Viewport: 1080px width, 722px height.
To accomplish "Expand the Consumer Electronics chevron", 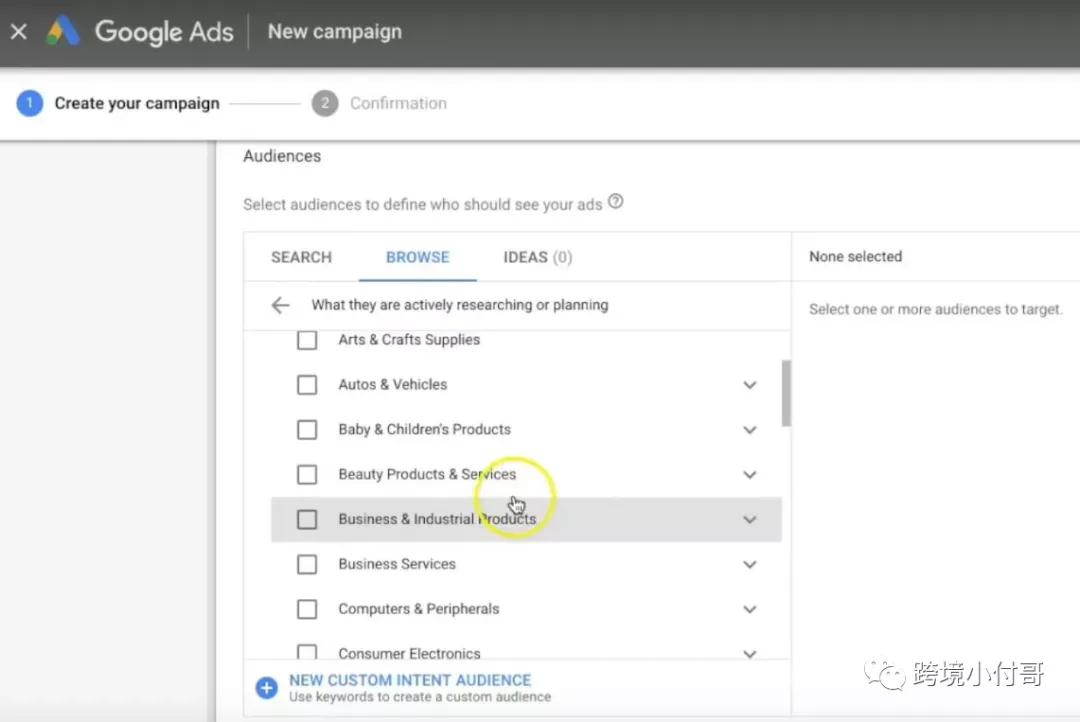I will [x=749, y=654].
